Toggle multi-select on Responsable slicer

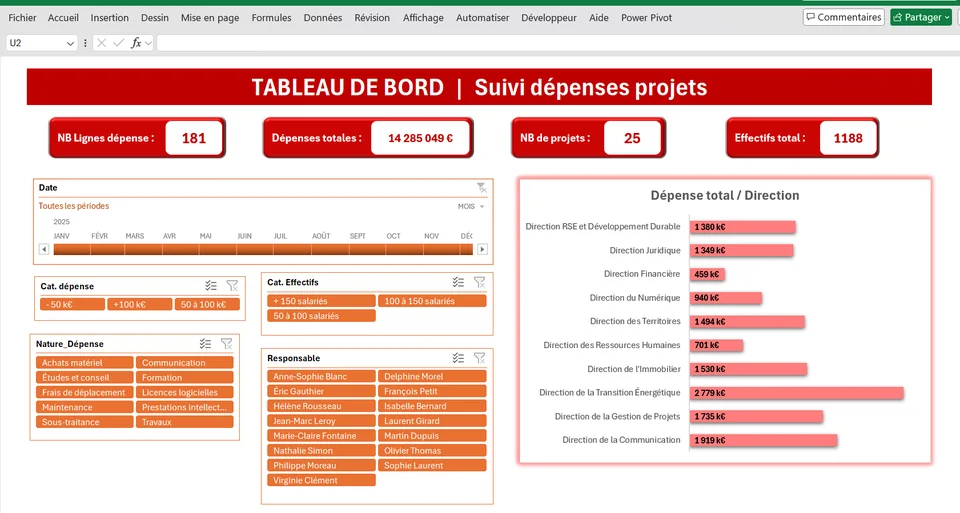pyautogui.click(x=459, y=358)
